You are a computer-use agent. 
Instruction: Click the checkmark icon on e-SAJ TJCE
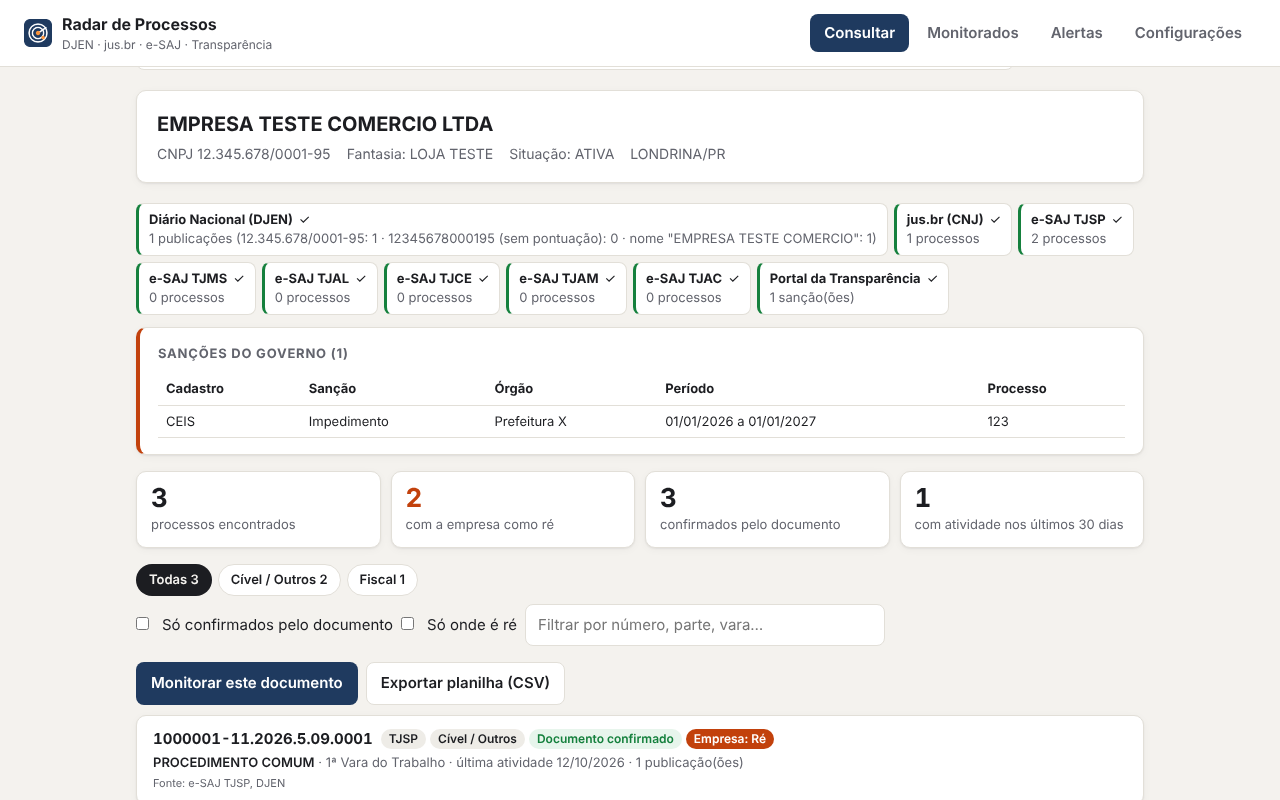[483, 278]
